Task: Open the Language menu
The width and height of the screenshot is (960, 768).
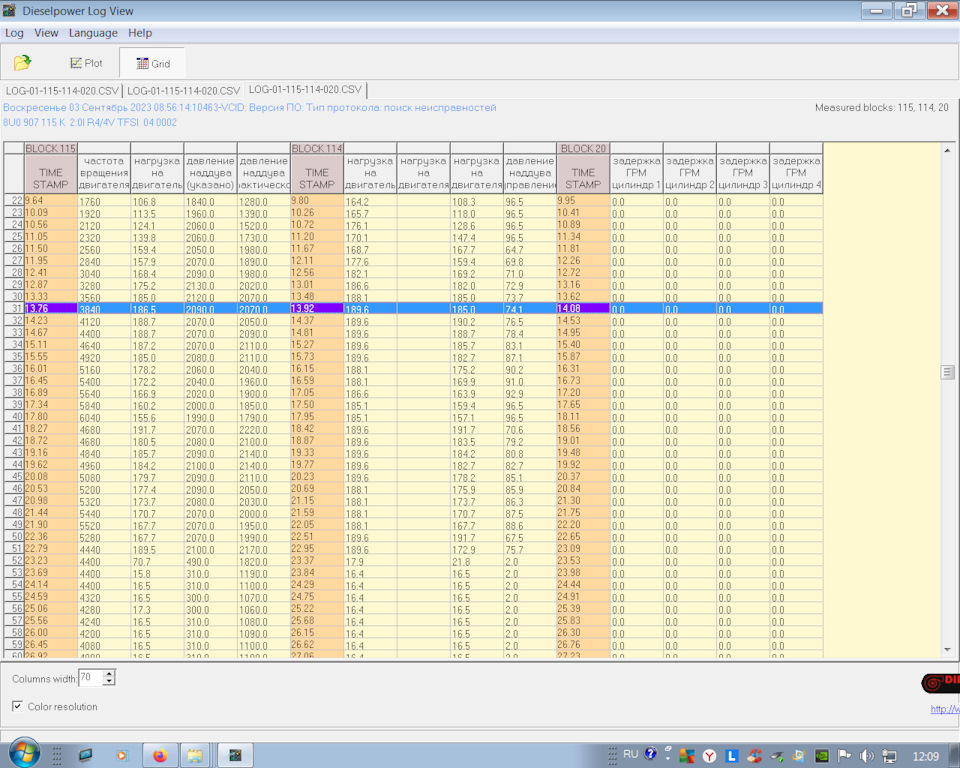Action: click(x=93, y=33)
